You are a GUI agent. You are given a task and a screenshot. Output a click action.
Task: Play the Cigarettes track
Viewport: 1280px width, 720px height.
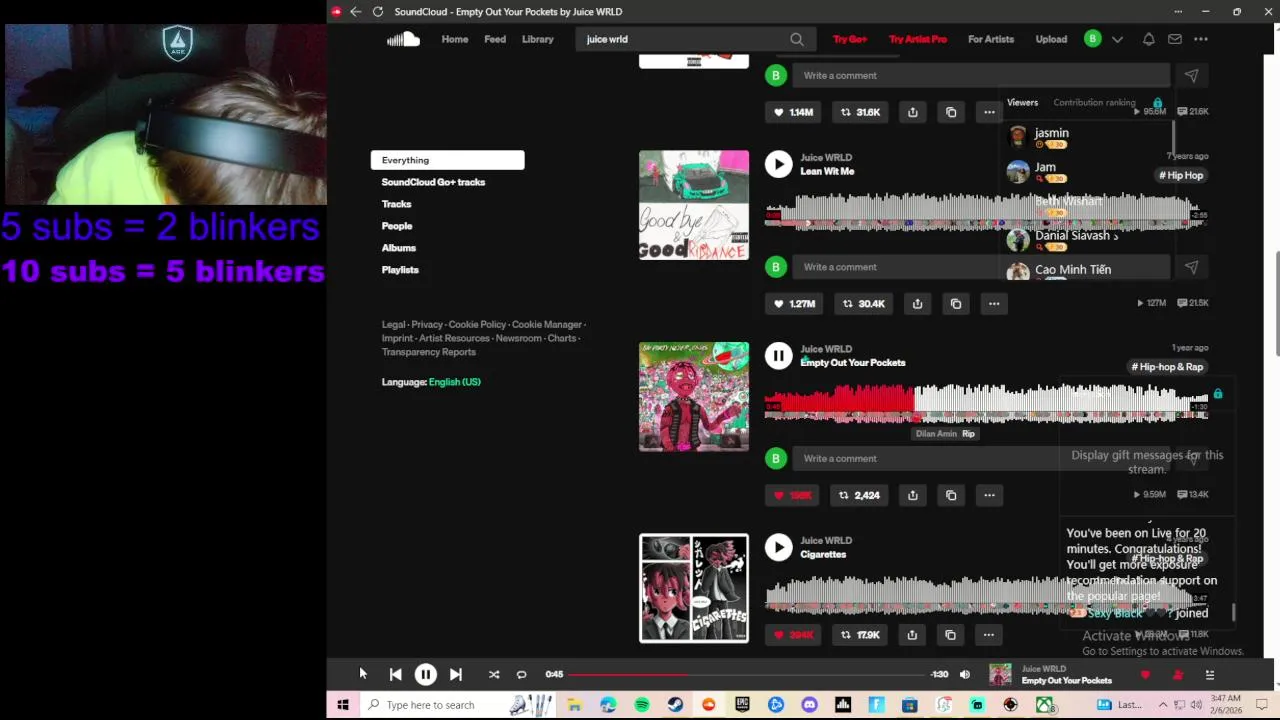click(x=778, y=547)
